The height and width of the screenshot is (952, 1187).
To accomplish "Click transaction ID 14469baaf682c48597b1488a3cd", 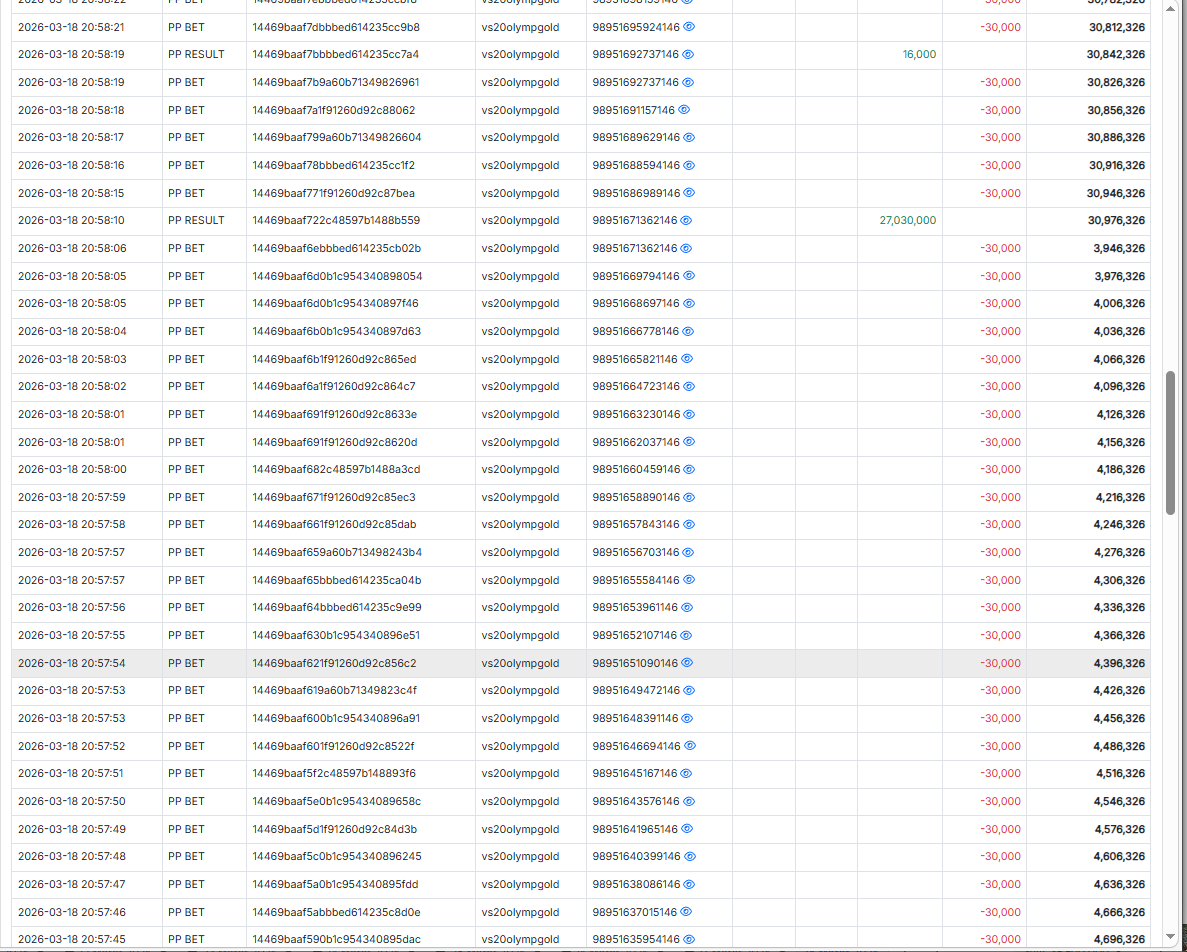I will (336, 469).
